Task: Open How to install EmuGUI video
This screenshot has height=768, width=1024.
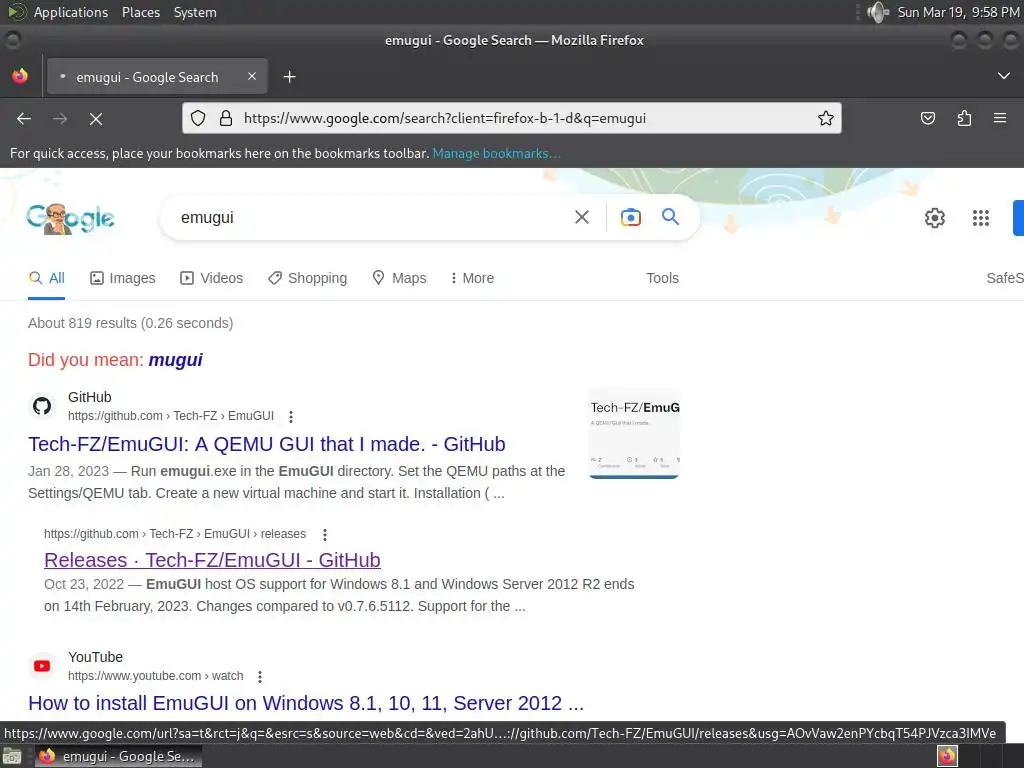Action: point(306,703)
